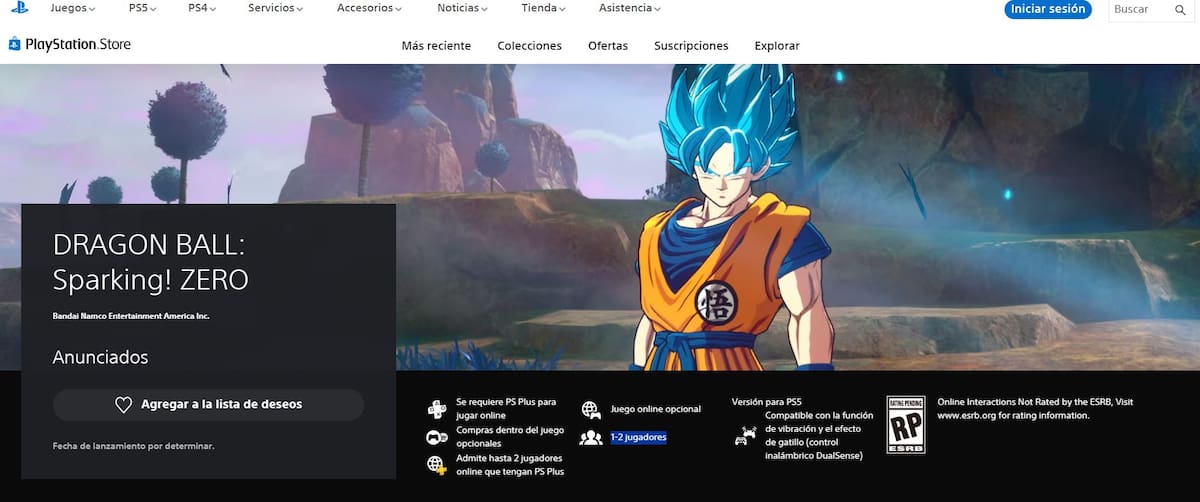Click Agregar a la lista de deseos
1200x502 pixels.
pos(208,405)
